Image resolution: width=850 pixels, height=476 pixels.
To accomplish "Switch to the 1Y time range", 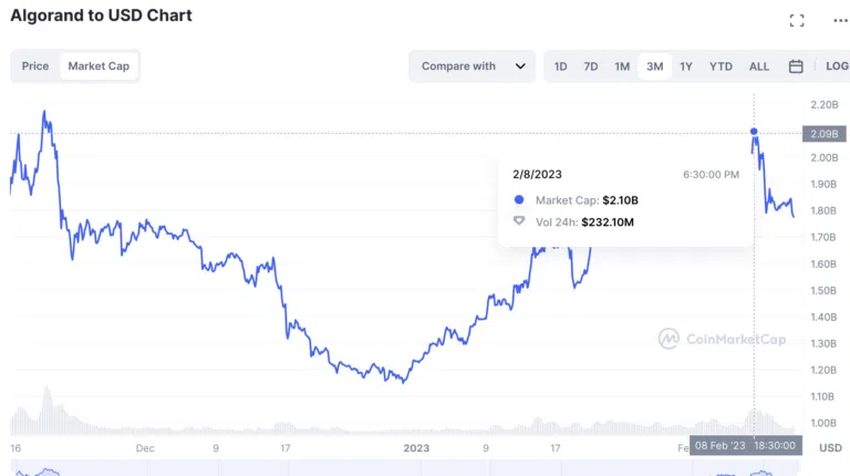I will point(686,67).
